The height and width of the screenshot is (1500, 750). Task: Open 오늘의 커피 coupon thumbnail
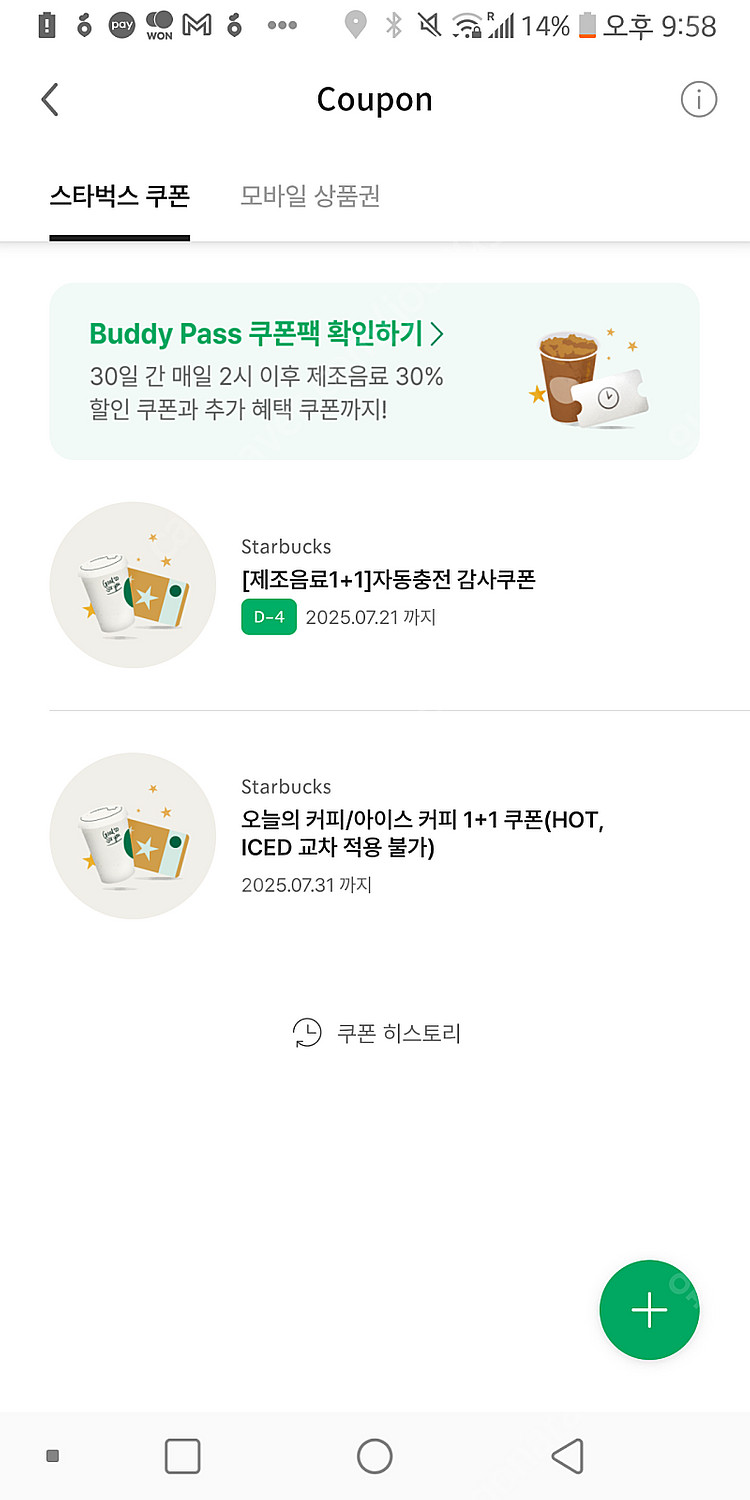pos(133,836)
